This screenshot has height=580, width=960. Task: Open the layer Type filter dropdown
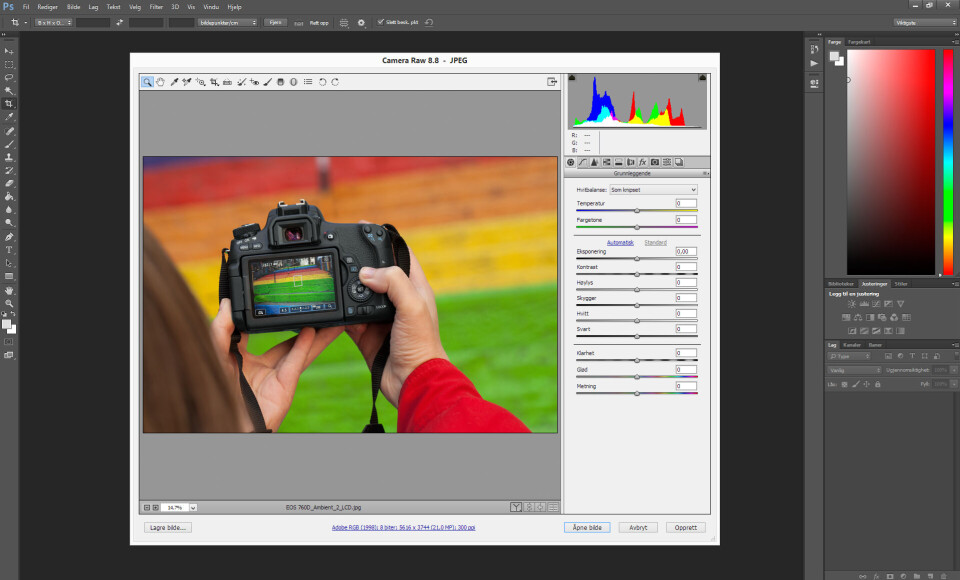point(849,356)
